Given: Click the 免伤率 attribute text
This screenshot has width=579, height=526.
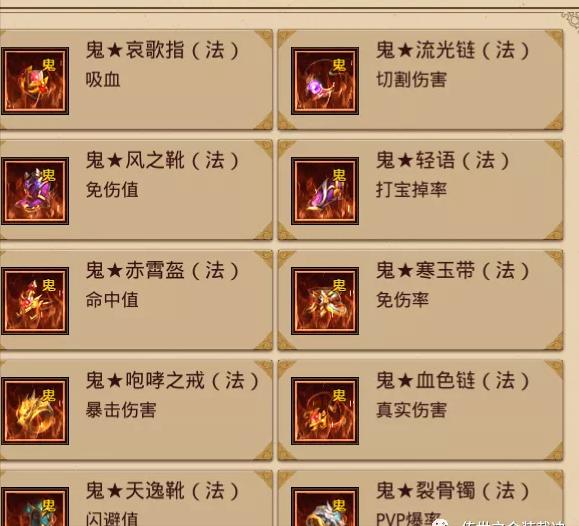Looking at the screenshot, I should coord(402,300).
